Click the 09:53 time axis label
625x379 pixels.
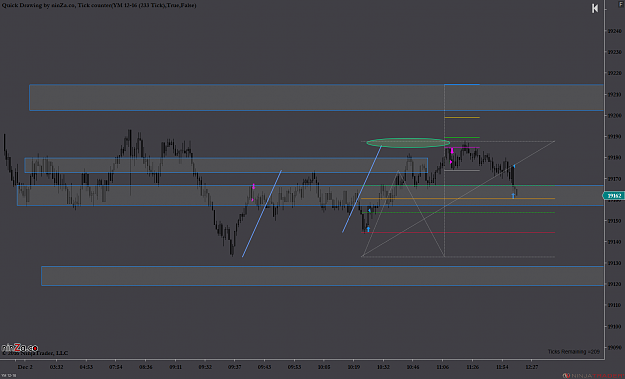coord(294,367)
